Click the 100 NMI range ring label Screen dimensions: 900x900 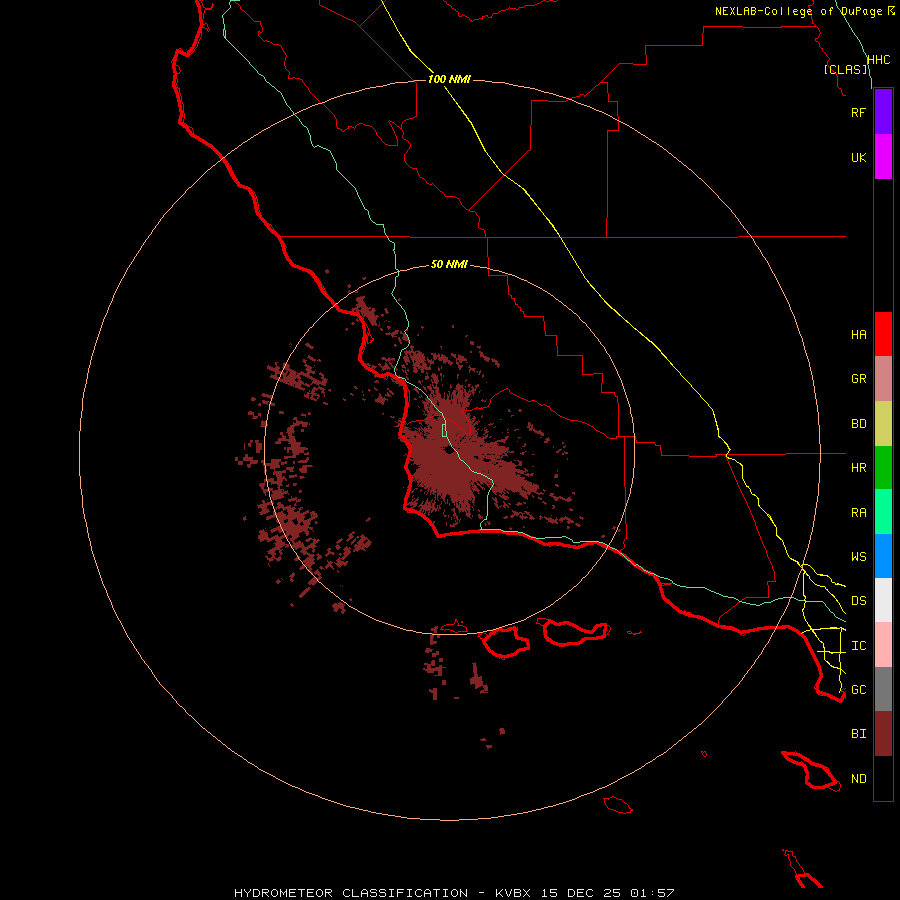(449, 79)
